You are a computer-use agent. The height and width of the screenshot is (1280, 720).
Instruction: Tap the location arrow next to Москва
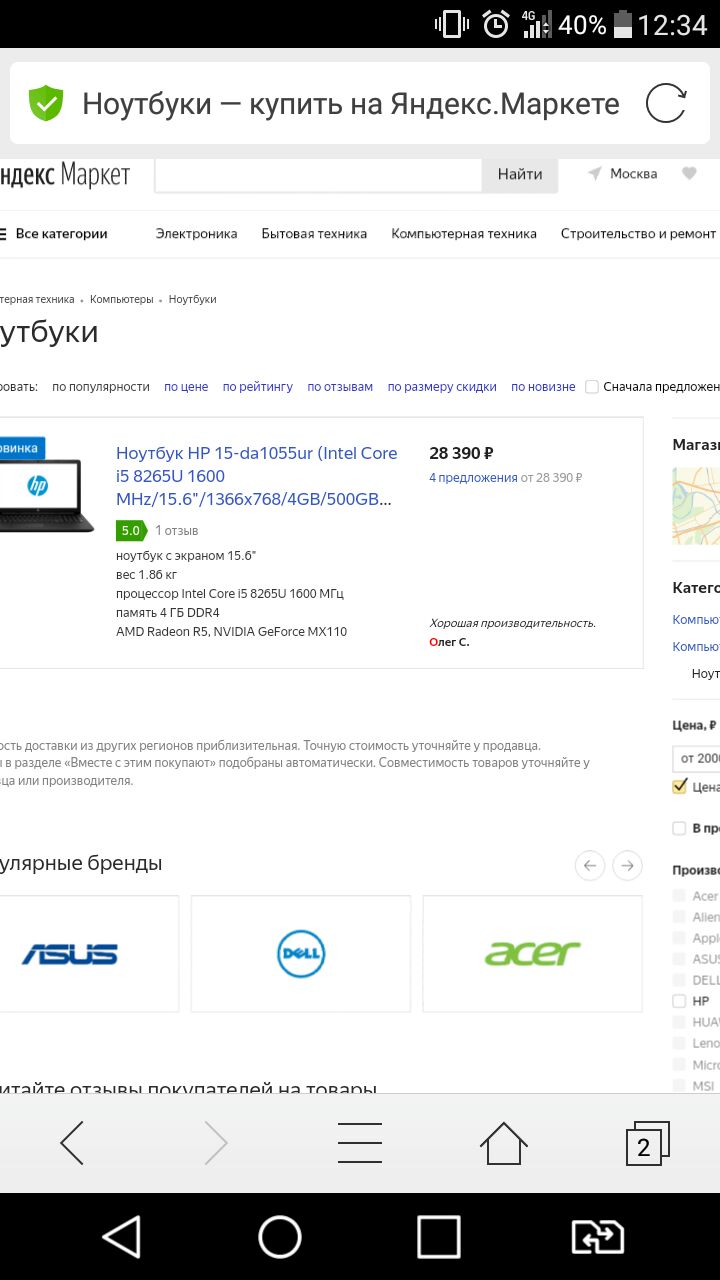tap(595, 174)
